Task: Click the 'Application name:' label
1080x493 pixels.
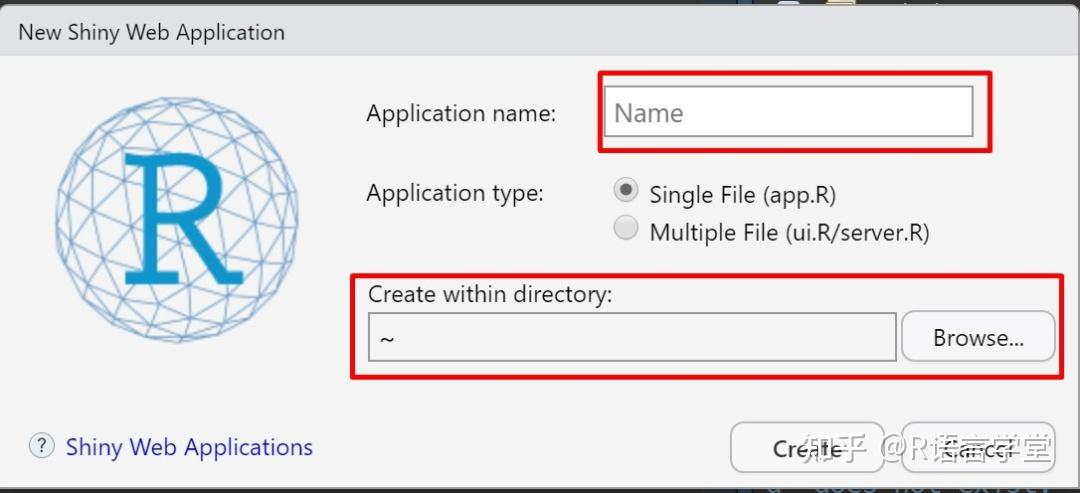Action: pyautogui.click(x=461, y=113)
